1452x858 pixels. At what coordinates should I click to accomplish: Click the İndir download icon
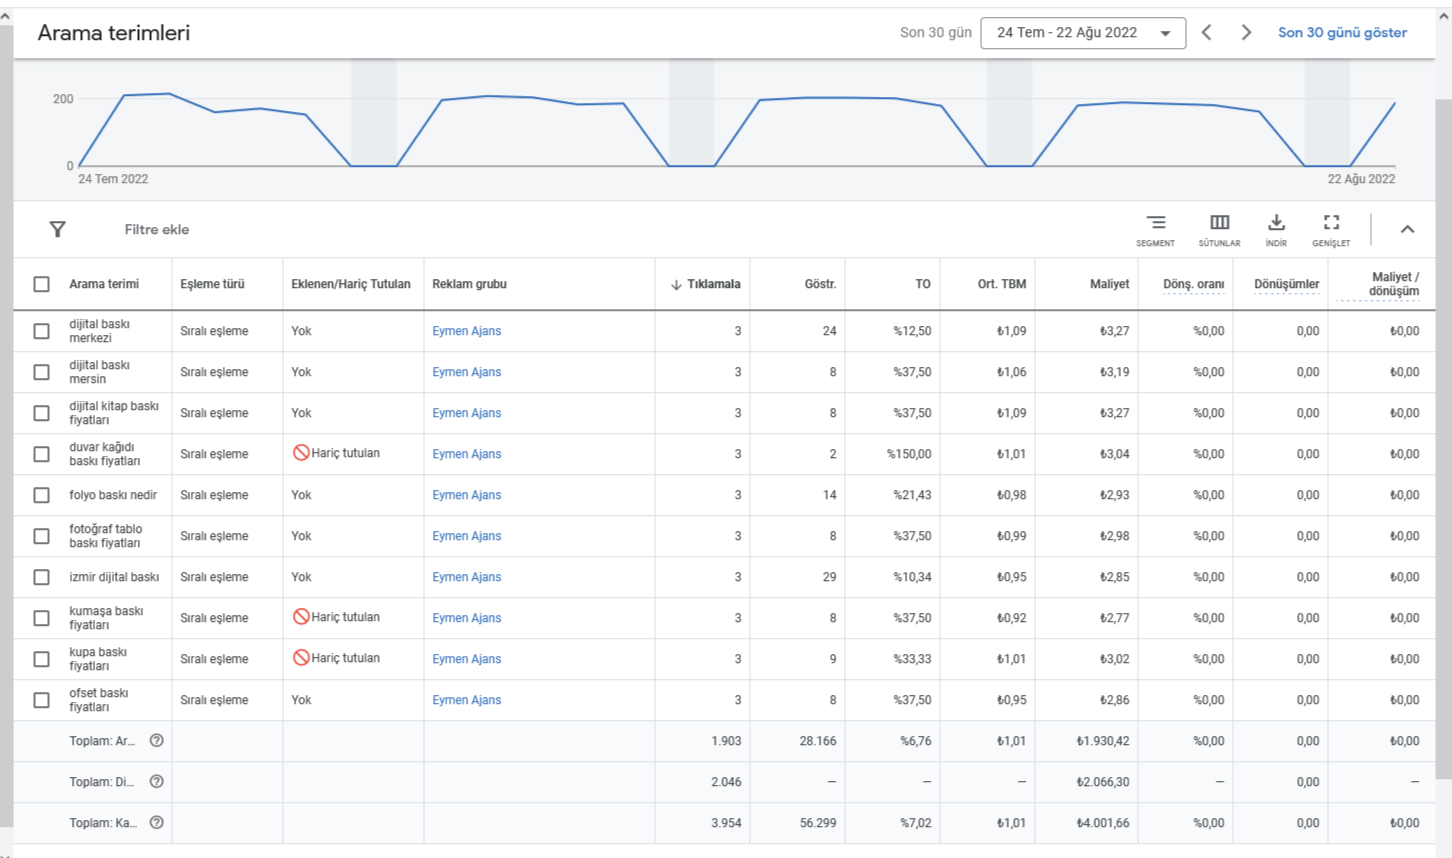(1276, 230)
